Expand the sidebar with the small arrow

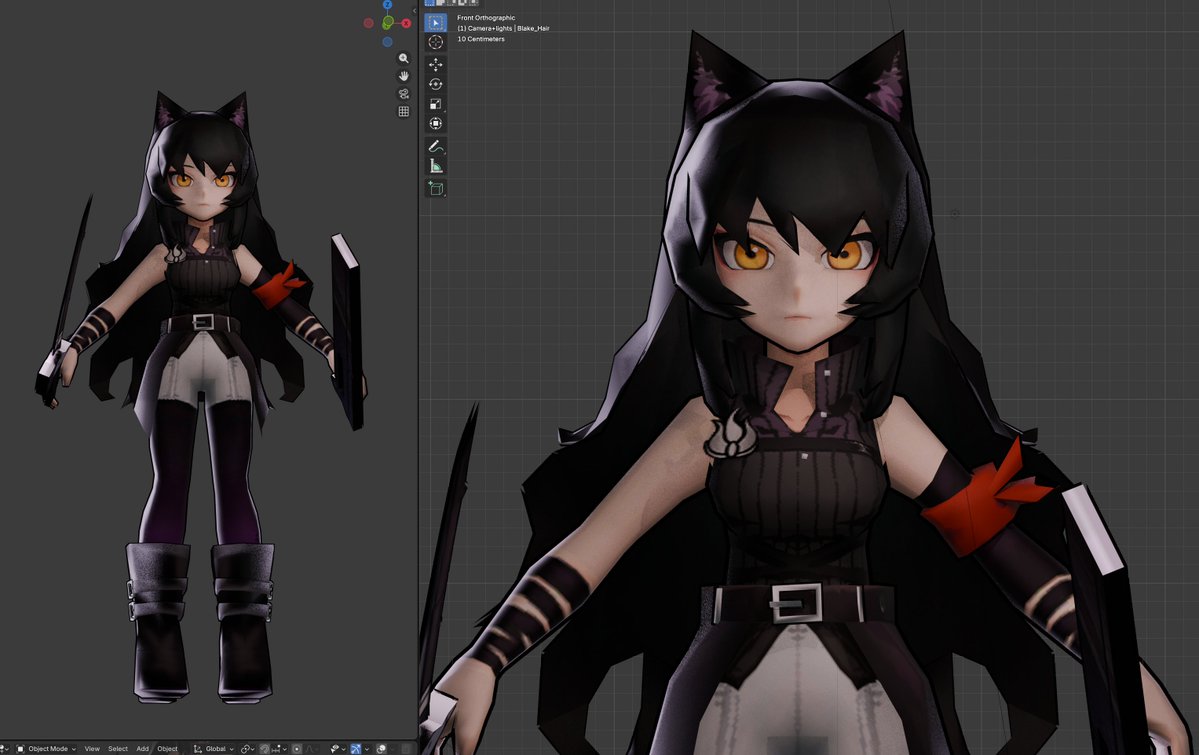(414, 11)
